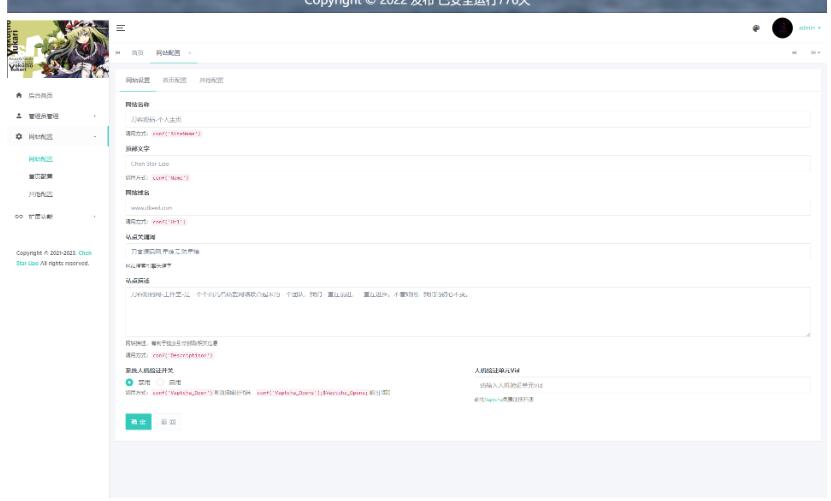Click the administrator management person icon
The width and height of the screenshot is (831, 501).
click(19, 116)
